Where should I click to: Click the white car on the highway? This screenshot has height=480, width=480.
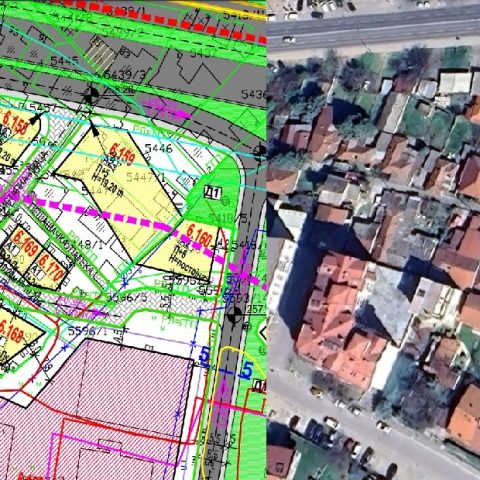pos(289,40)
